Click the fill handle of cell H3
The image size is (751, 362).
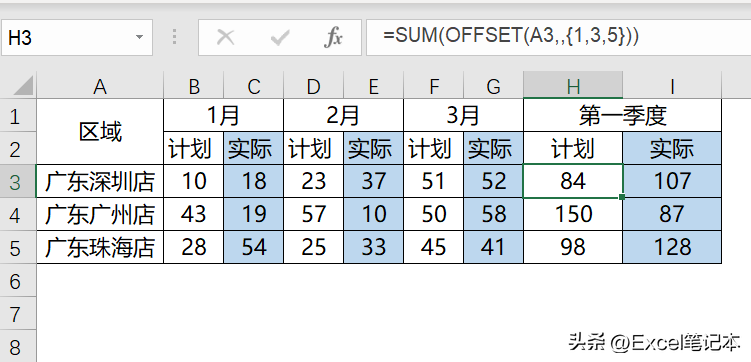pos(622,197)
